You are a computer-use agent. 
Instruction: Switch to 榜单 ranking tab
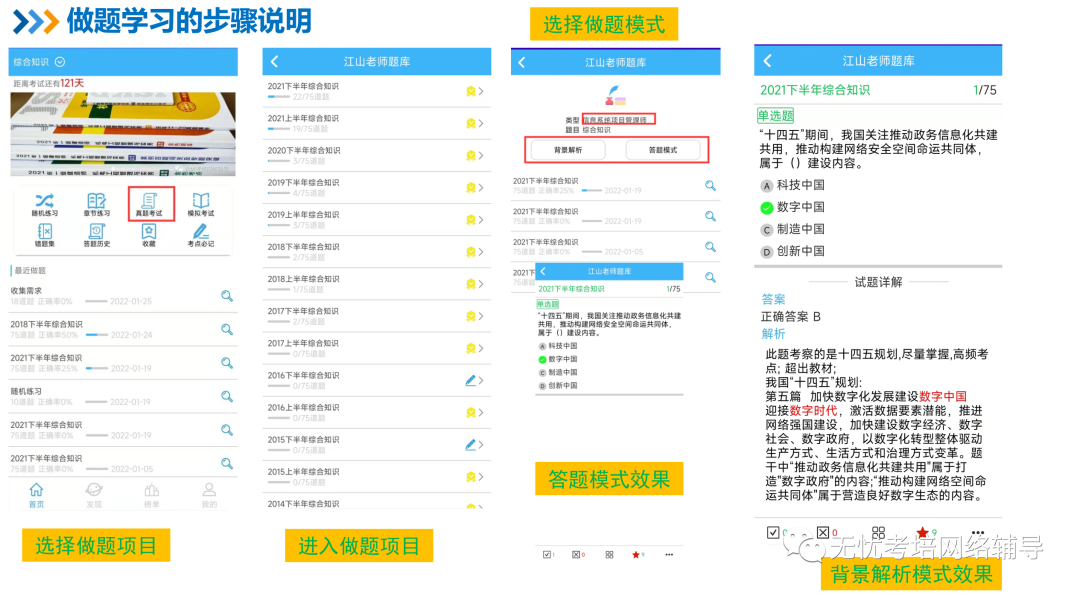[152, 495]
